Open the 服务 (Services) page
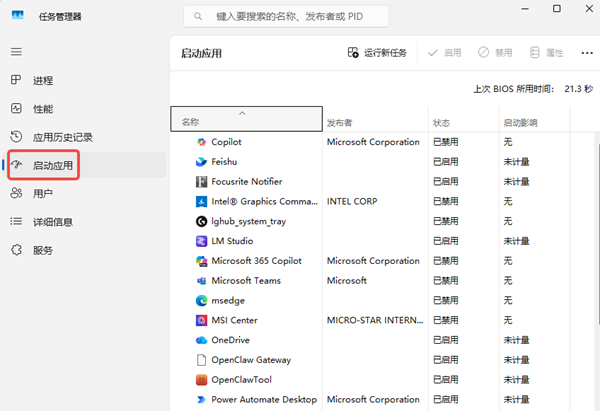The image size is (600, 411). point(84,250)
